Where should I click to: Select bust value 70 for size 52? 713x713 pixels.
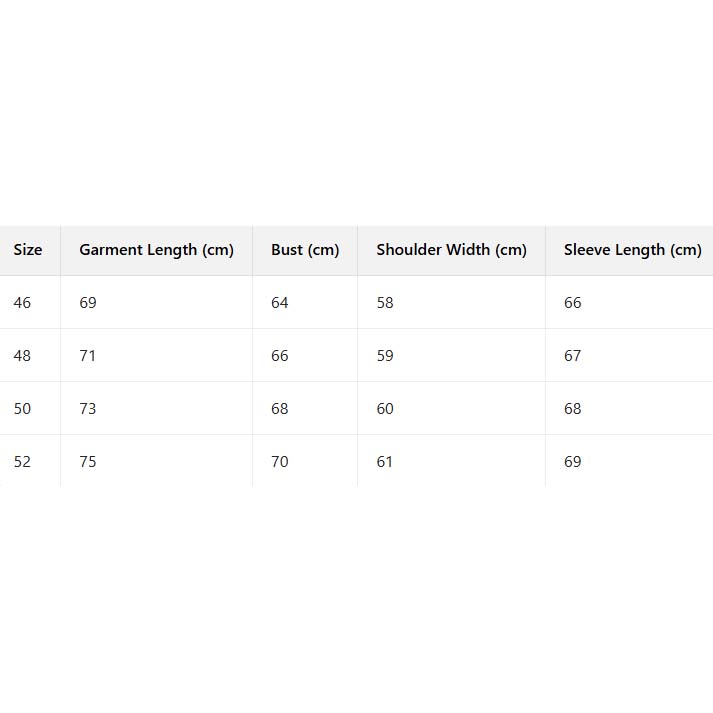pos(280,462)
